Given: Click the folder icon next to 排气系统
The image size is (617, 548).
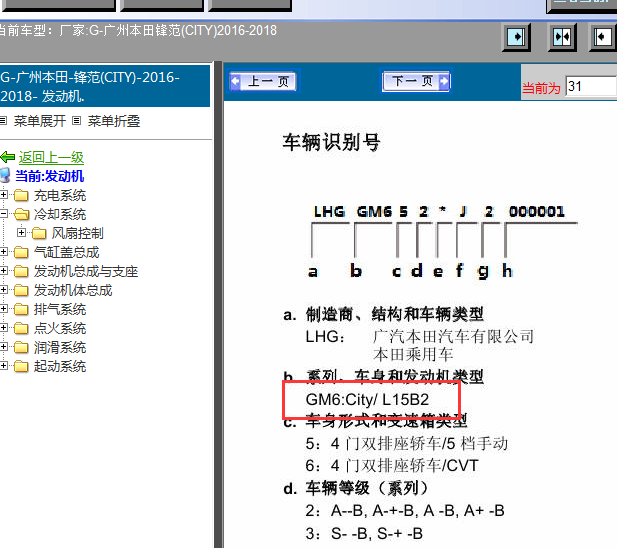Looking at the screenshot, I should 21,309.
